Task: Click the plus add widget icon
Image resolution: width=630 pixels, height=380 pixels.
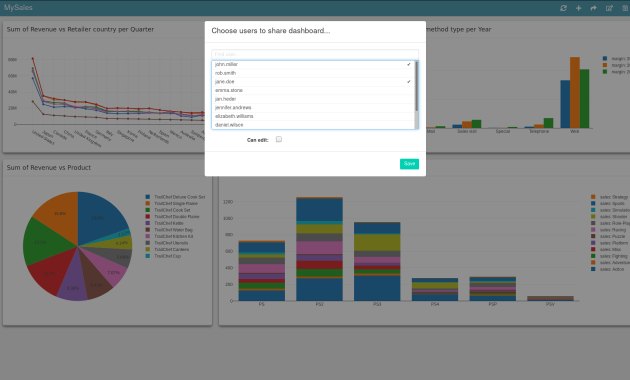Action: pos(579,8)
